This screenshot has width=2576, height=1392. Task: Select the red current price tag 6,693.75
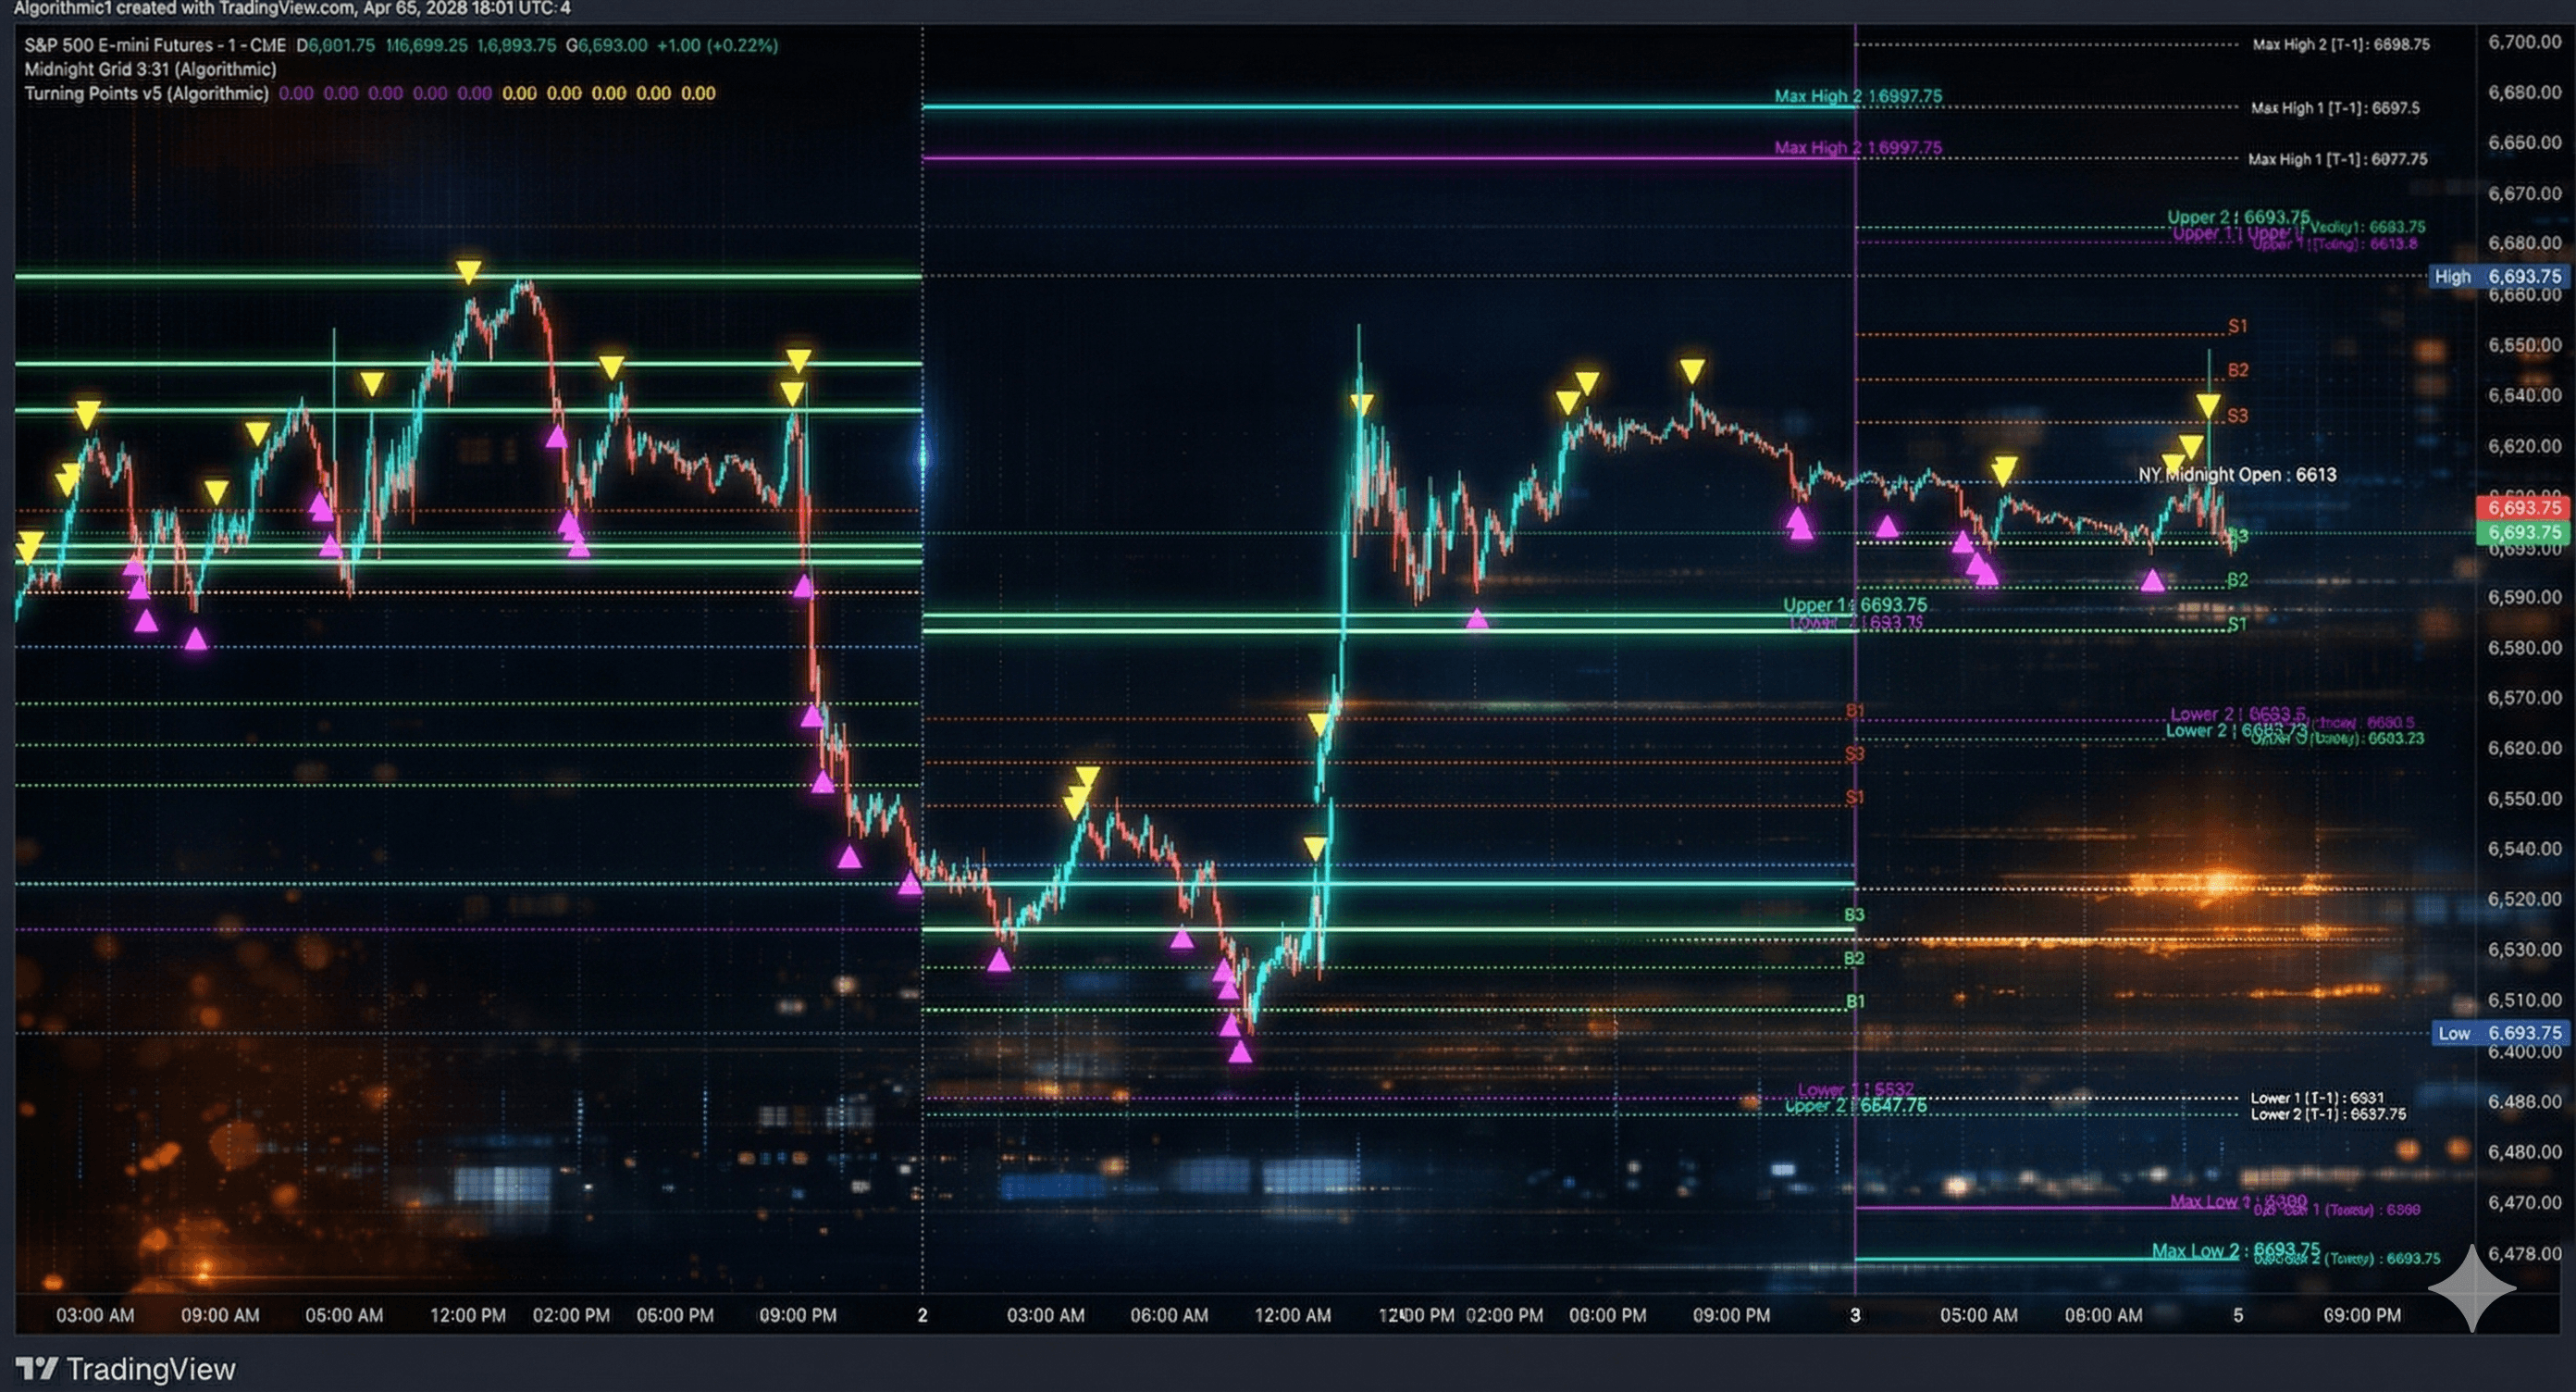(2524, 507)
